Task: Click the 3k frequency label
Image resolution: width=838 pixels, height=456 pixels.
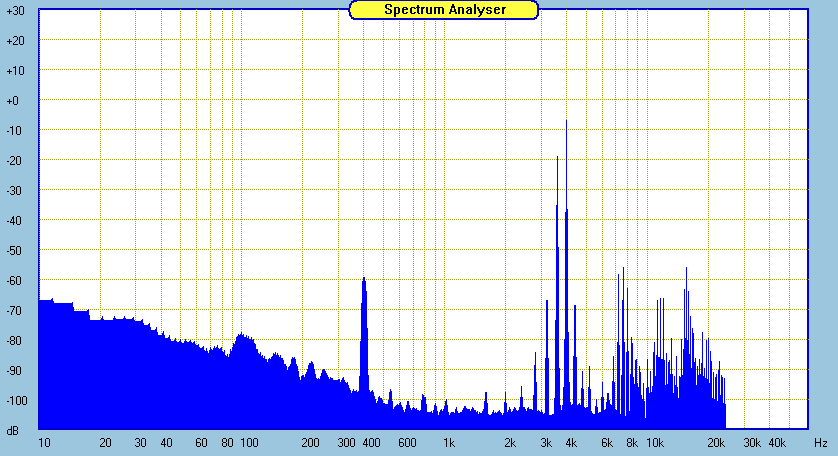Action: point(546,443)
